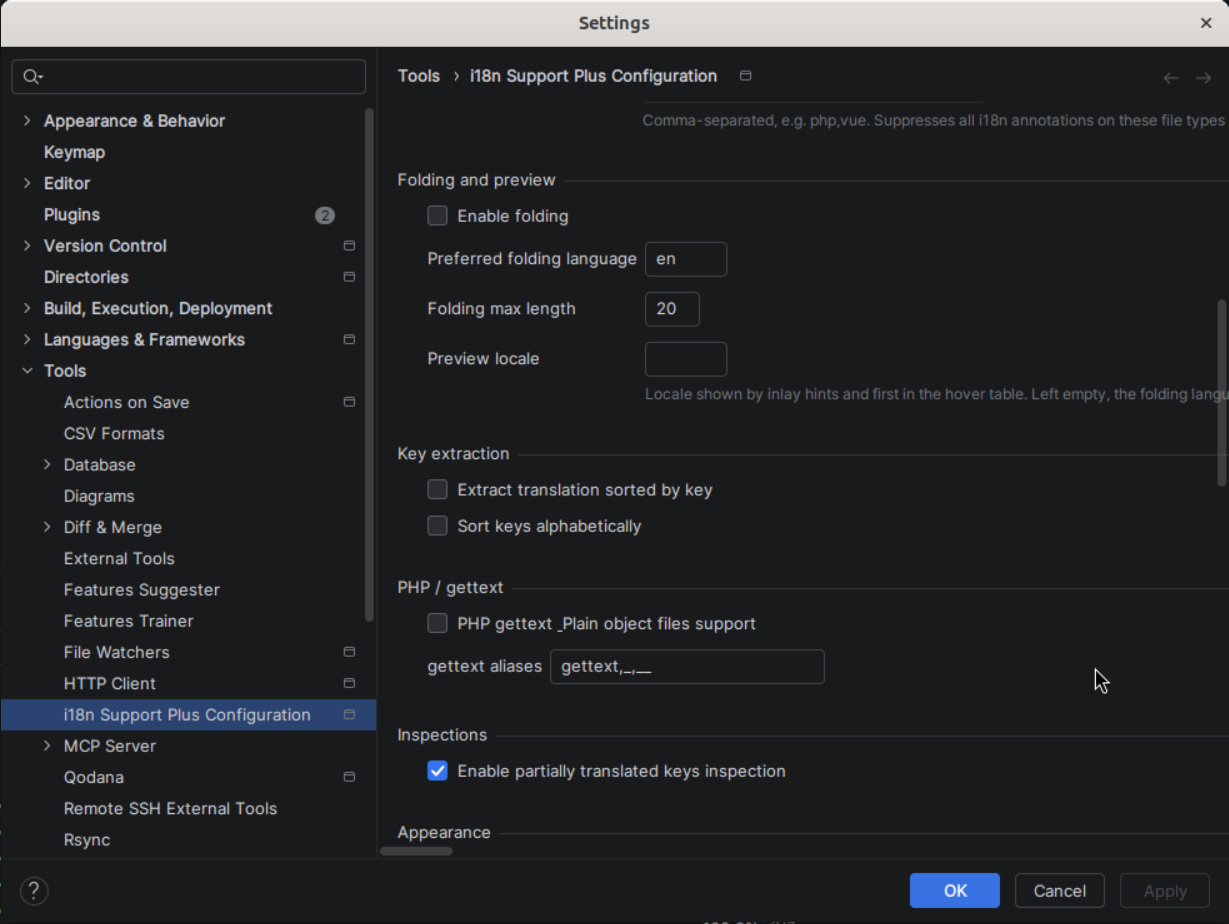Viewport: 1229px width, 924px height.
Task: Click the settings tree vertical scrollbar
Action: click(369, 365)
